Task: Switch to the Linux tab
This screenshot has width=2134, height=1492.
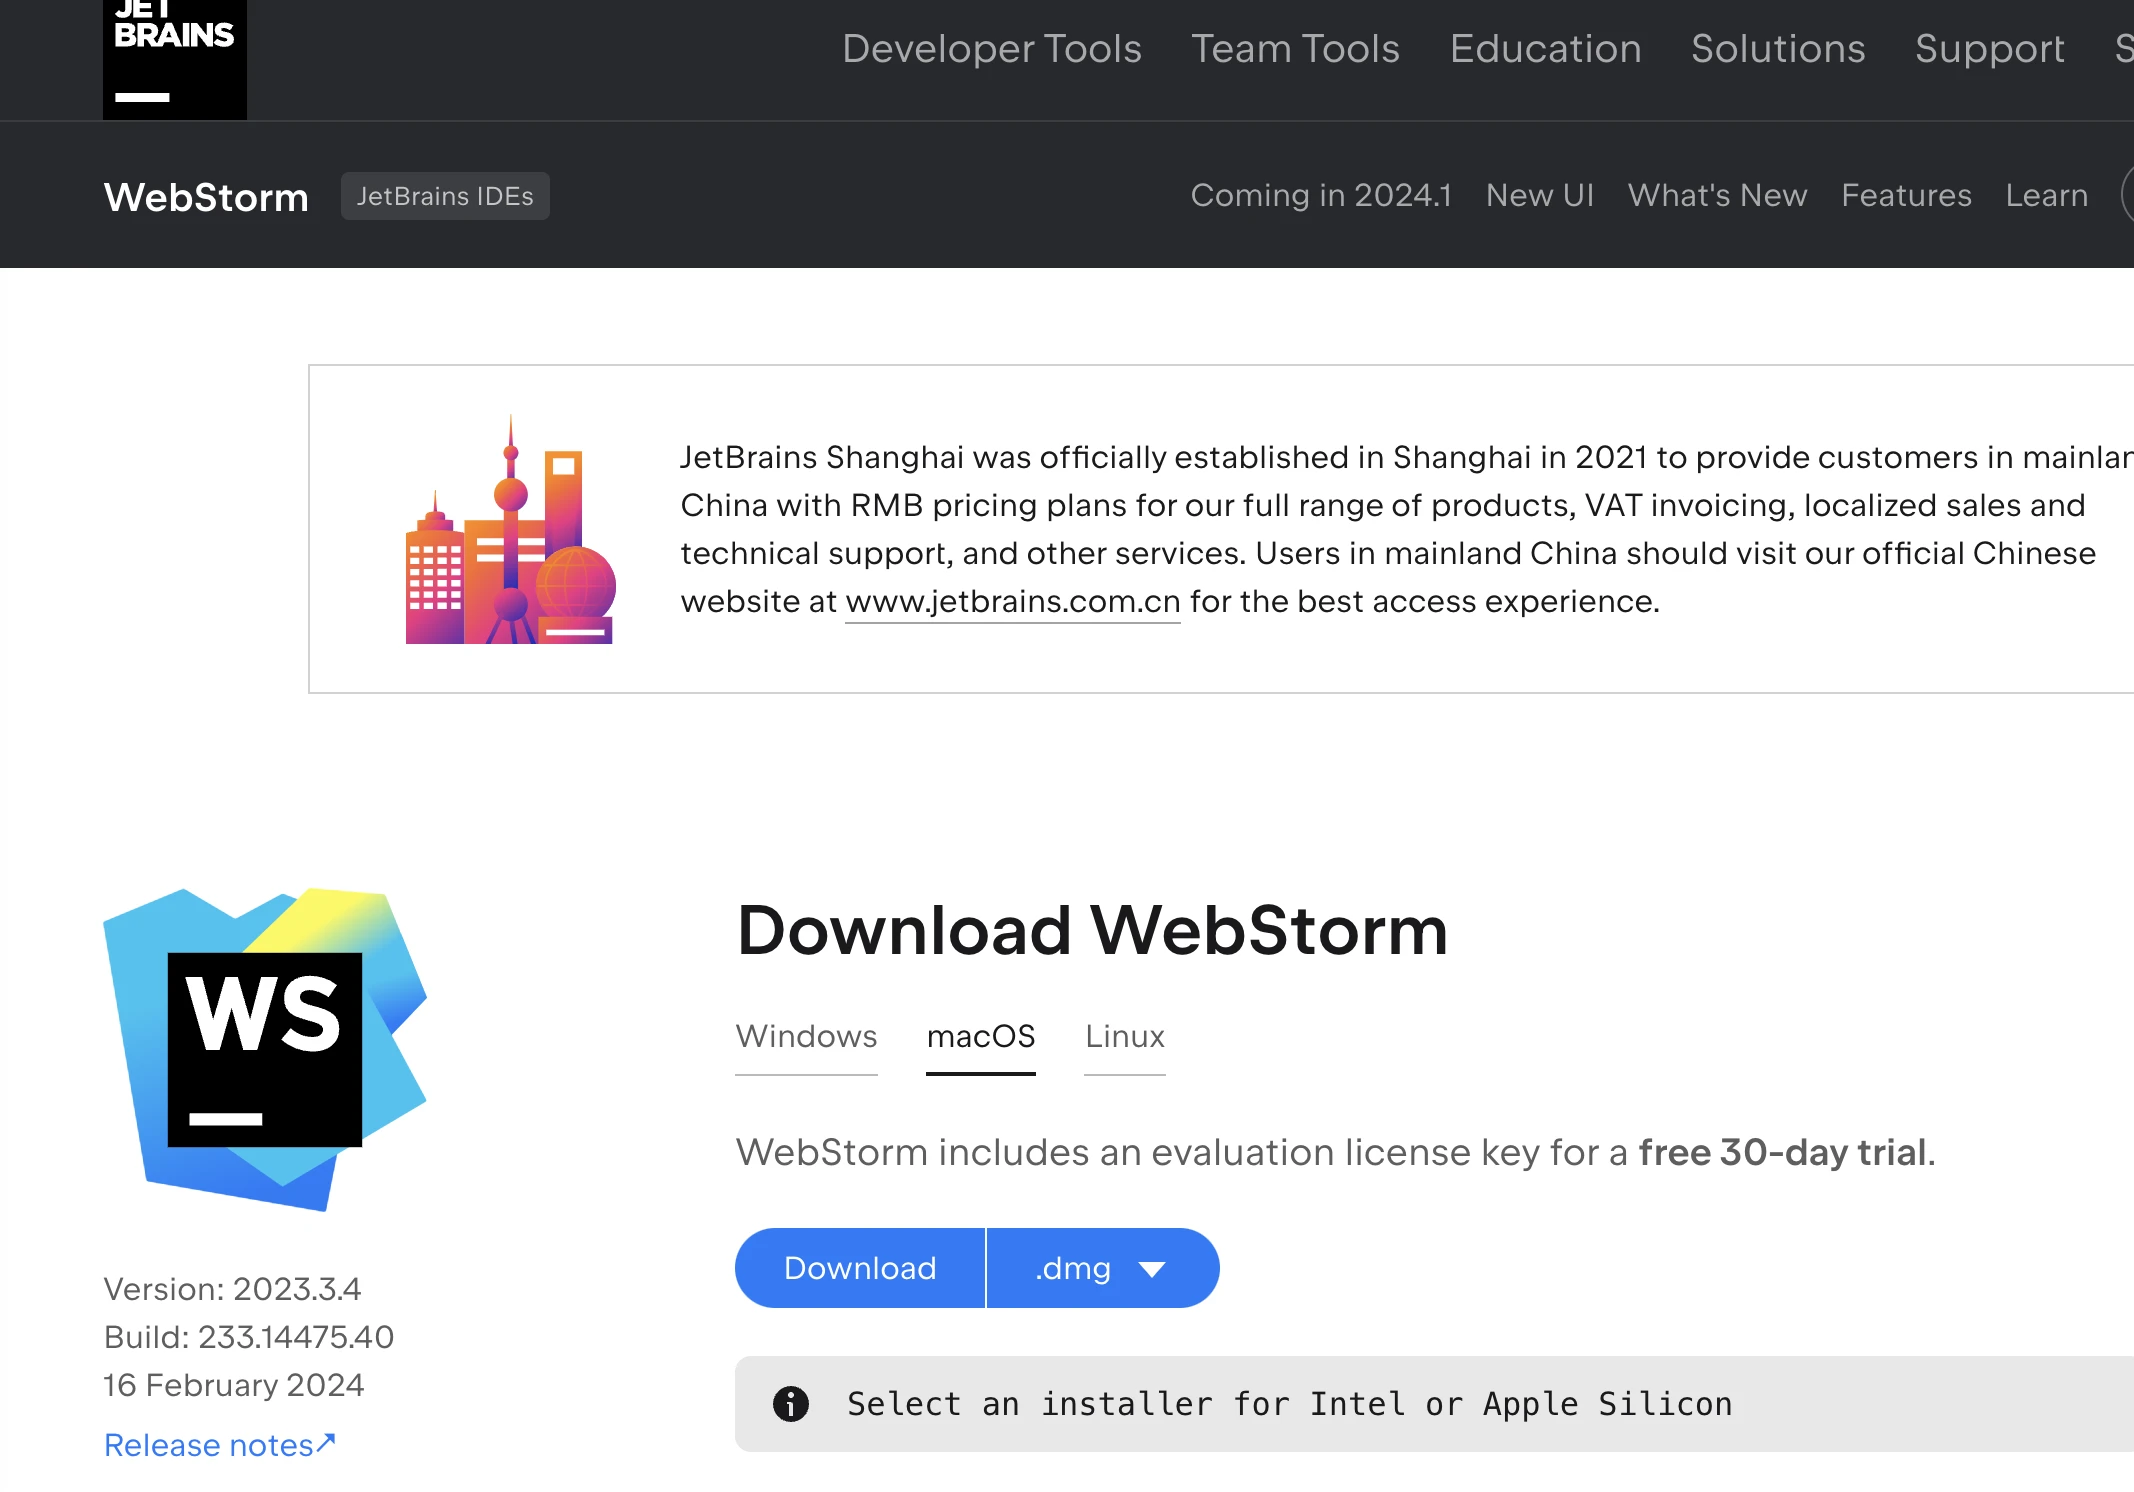Action: pos(1125,1036)
